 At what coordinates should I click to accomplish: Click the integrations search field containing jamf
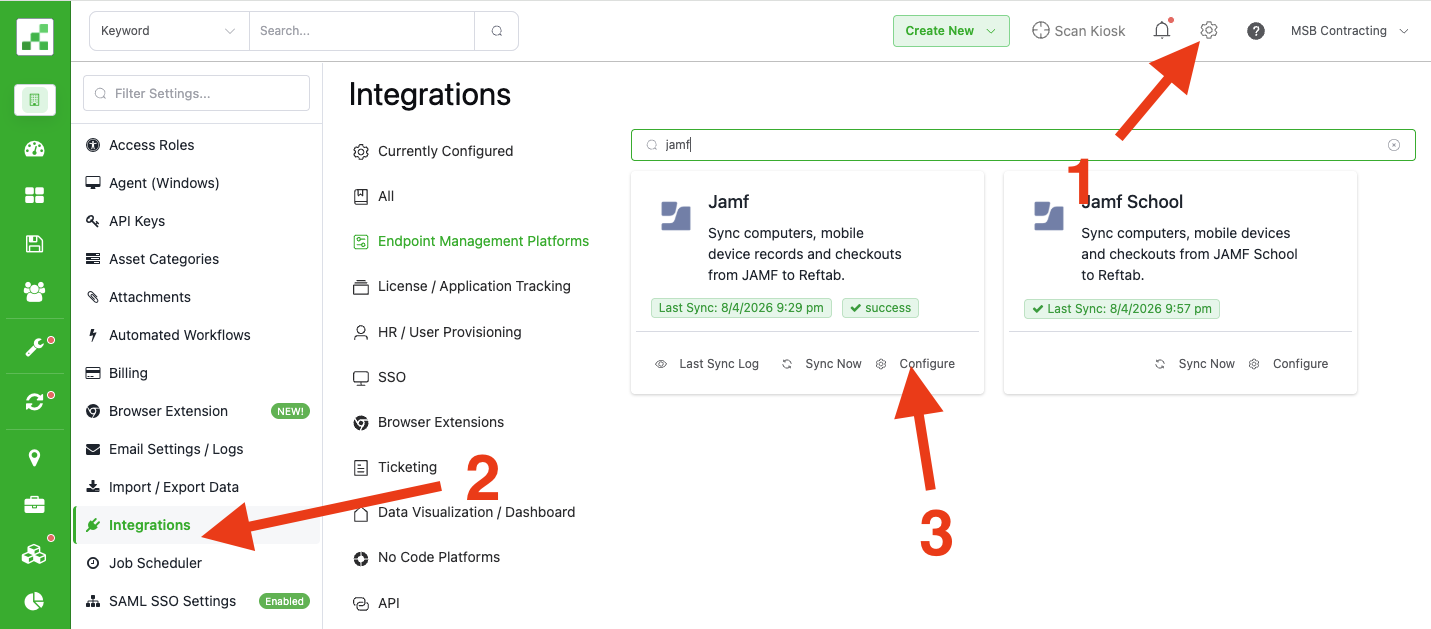pos(1023,145)
